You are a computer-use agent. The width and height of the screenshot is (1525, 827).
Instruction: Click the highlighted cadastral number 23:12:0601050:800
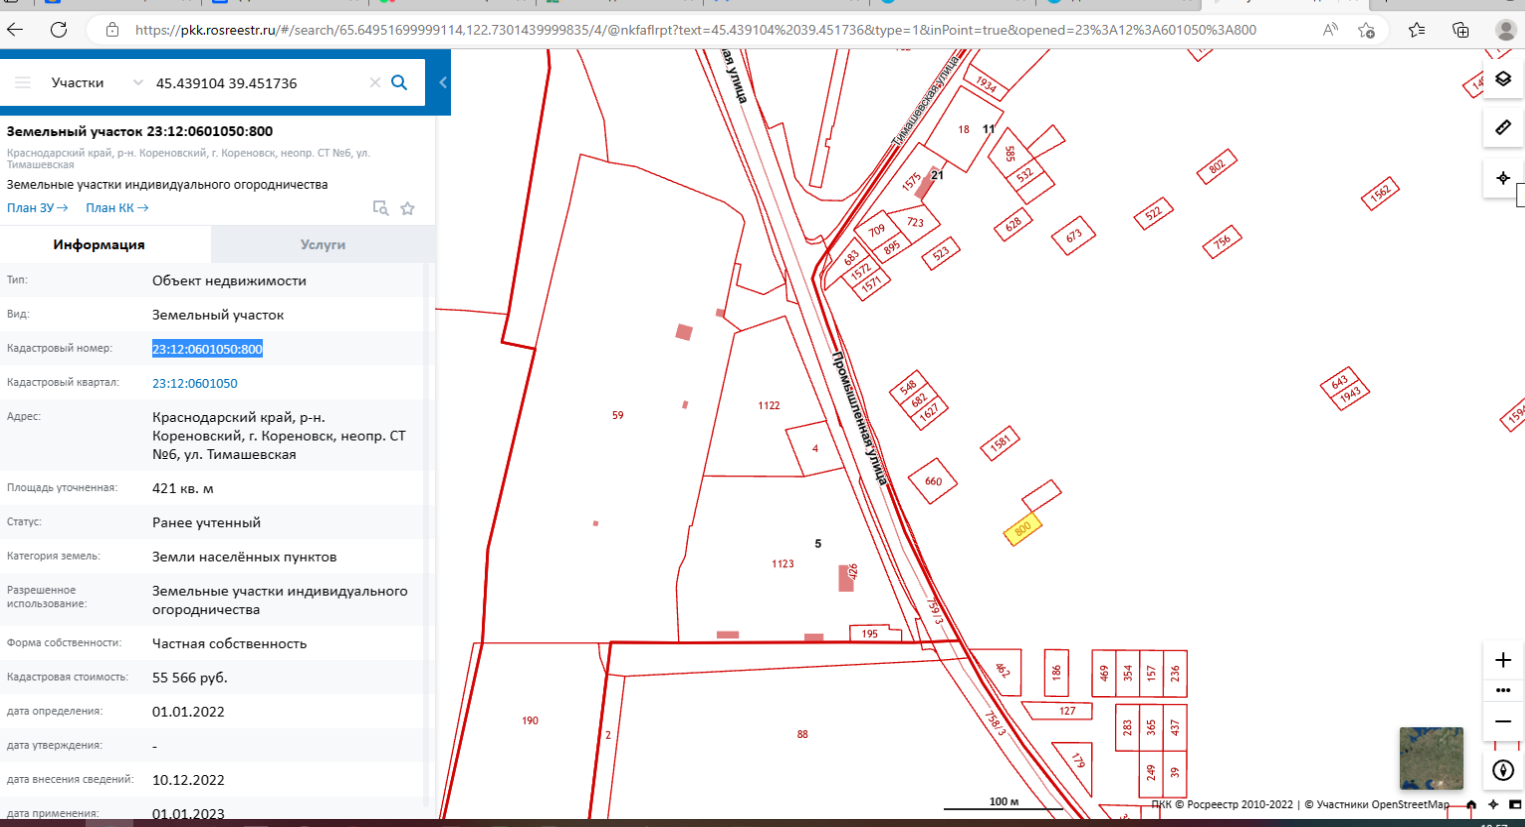pos(207,349)
